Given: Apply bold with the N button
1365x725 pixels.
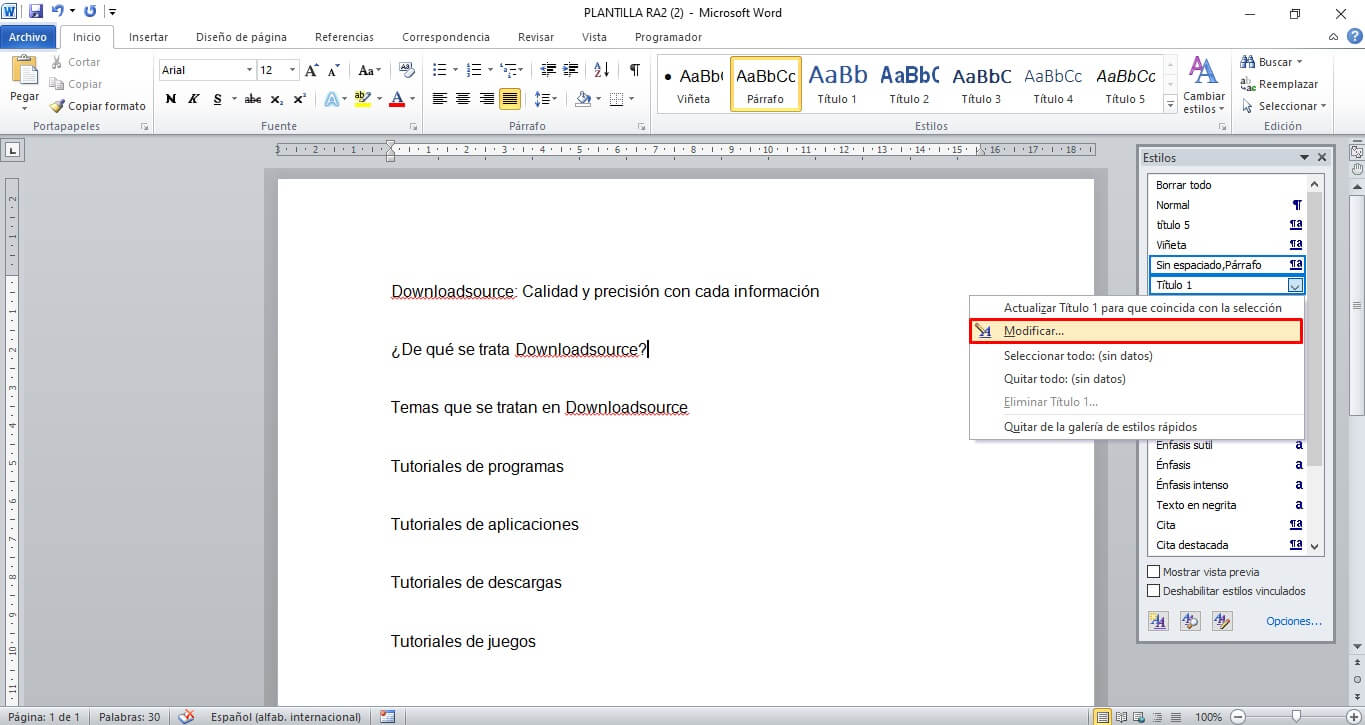Looking at the screenshot, I should (170, 99).
